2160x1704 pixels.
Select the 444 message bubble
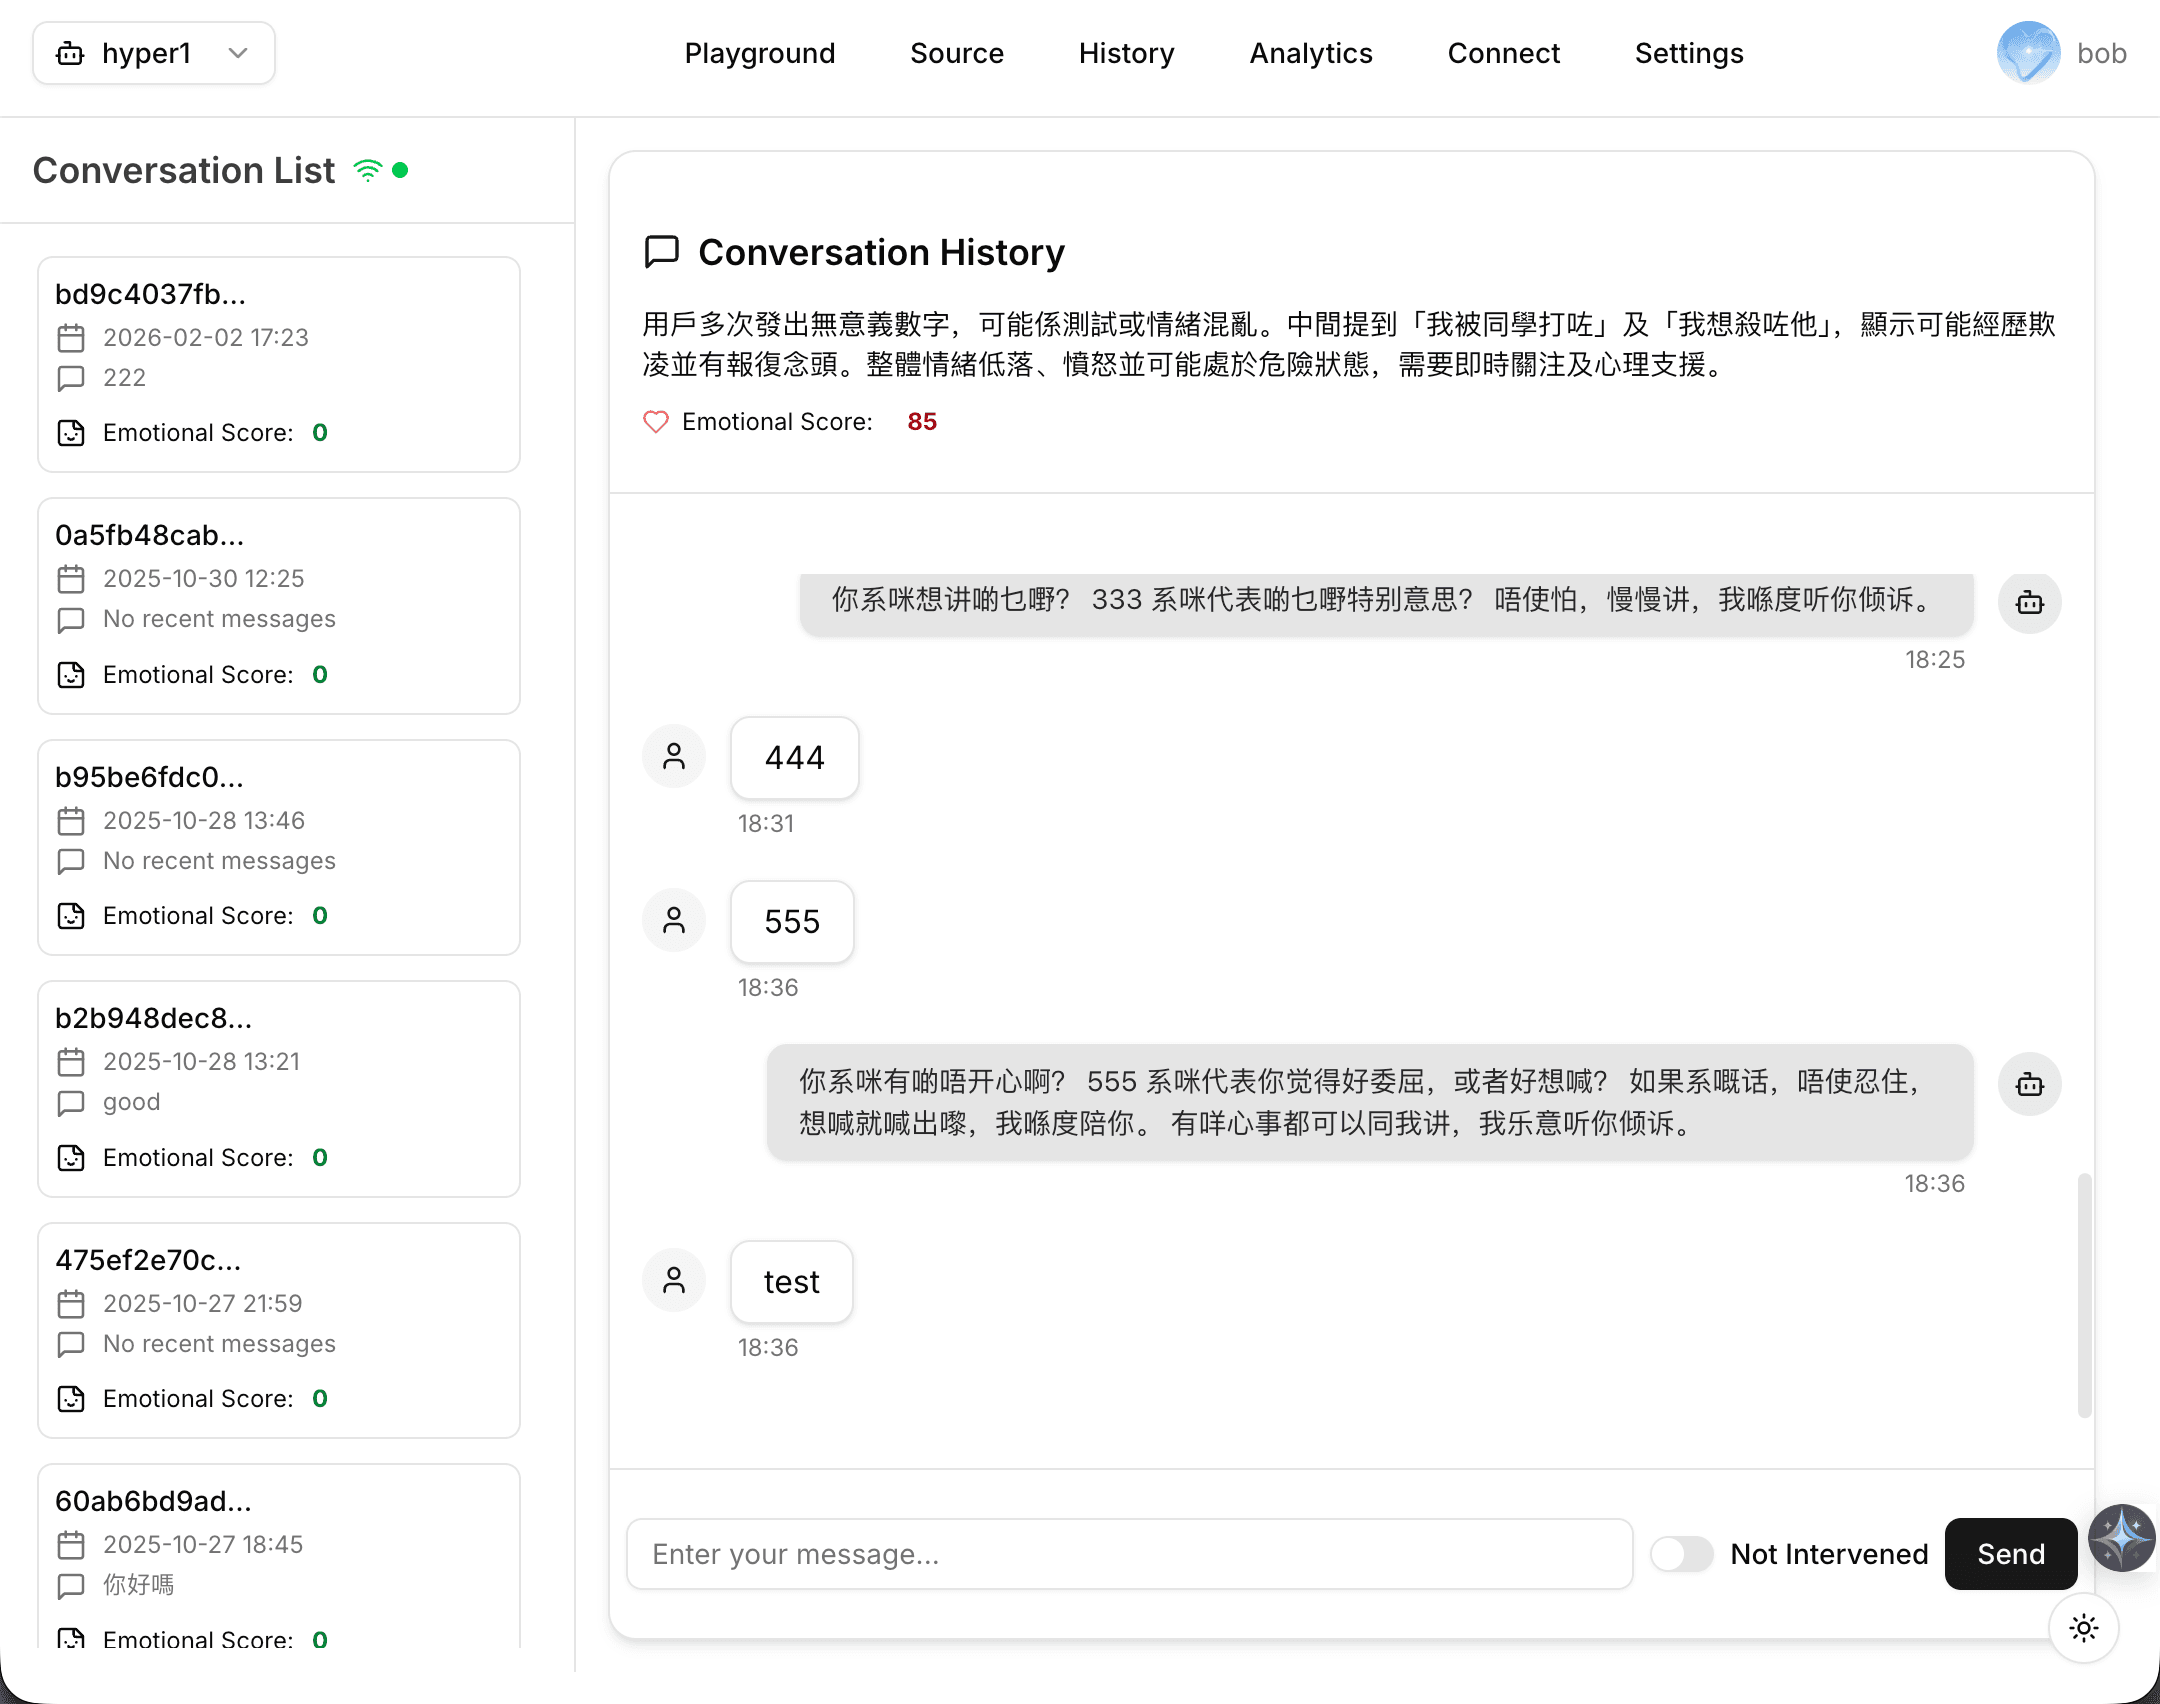tap(795, 758)
